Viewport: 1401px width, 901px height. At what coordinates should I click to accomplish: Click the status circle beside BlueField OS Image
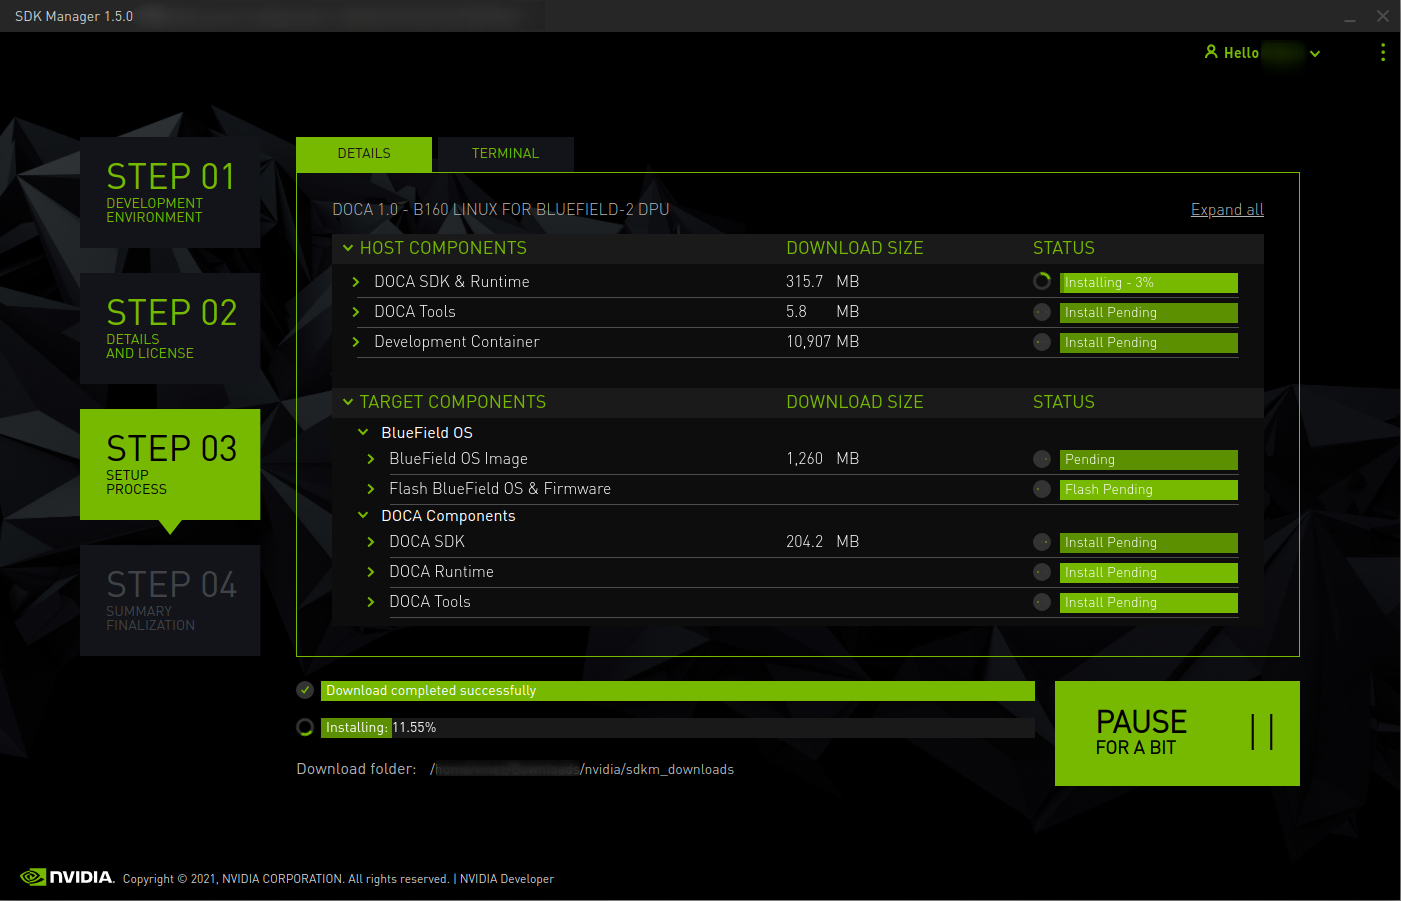(x=1042, y=459)
